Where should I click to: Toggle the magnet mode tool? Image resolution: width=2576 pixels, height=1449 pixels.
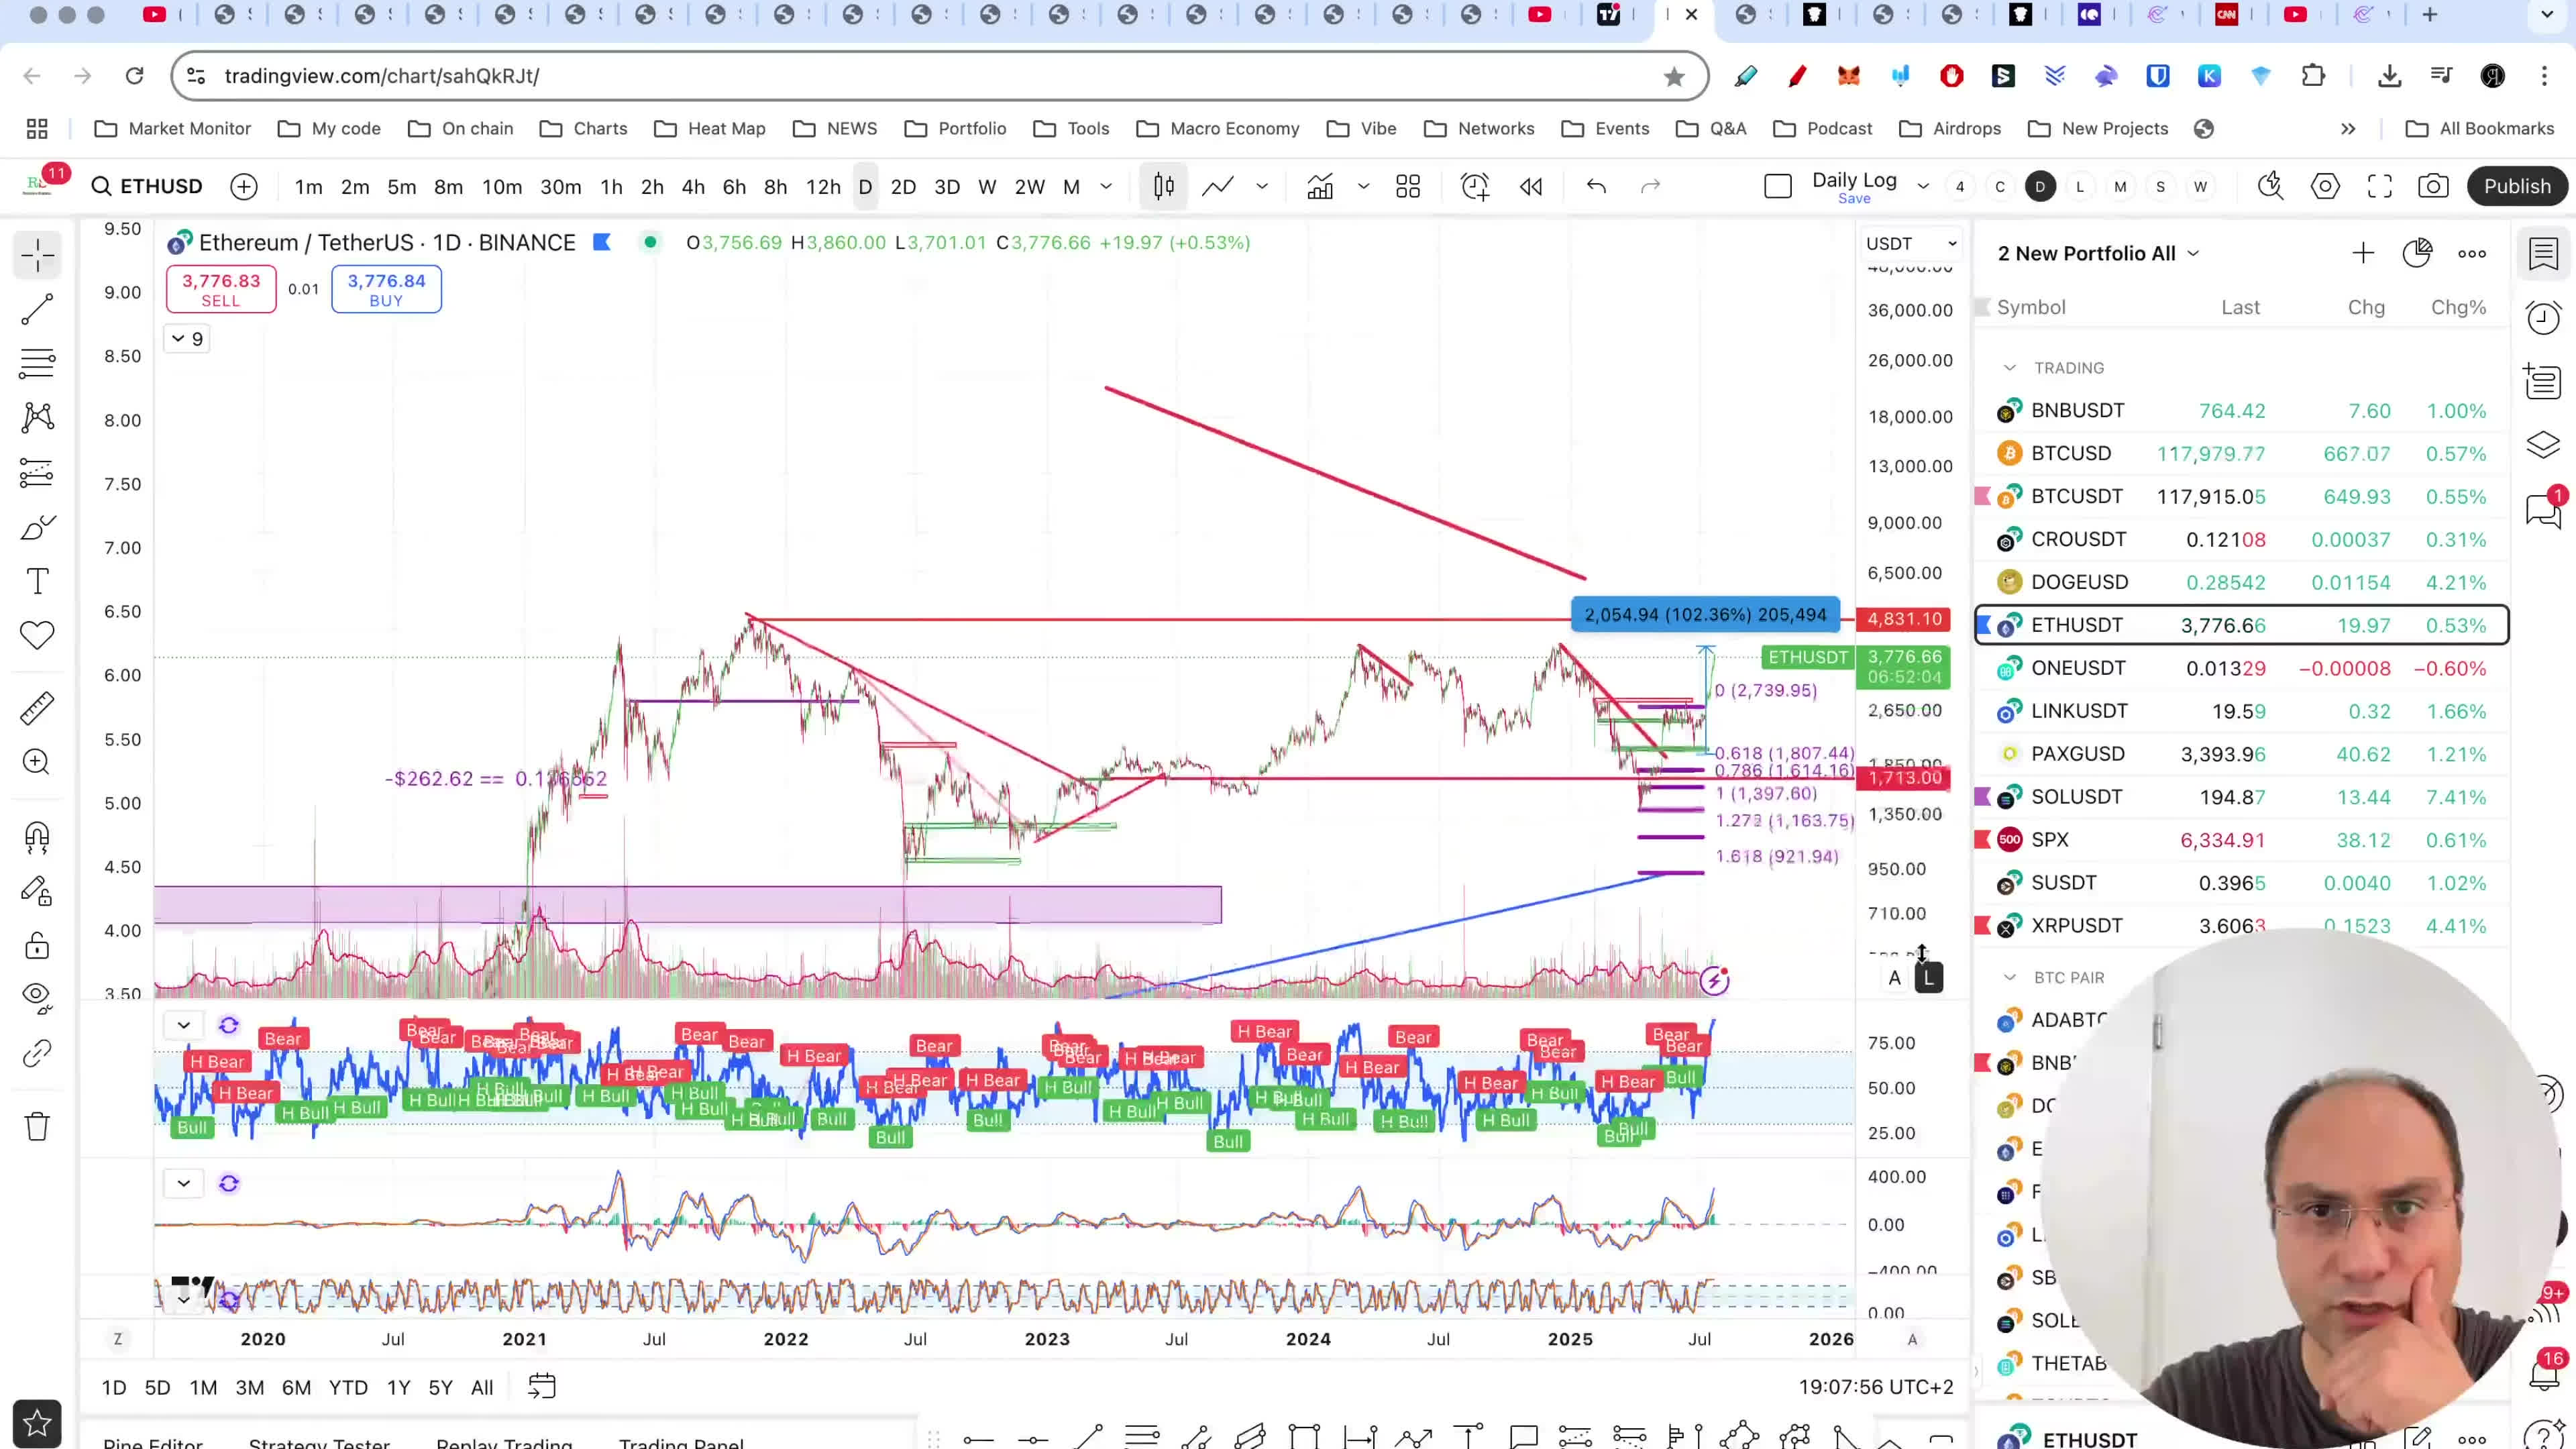click(37, 837)
